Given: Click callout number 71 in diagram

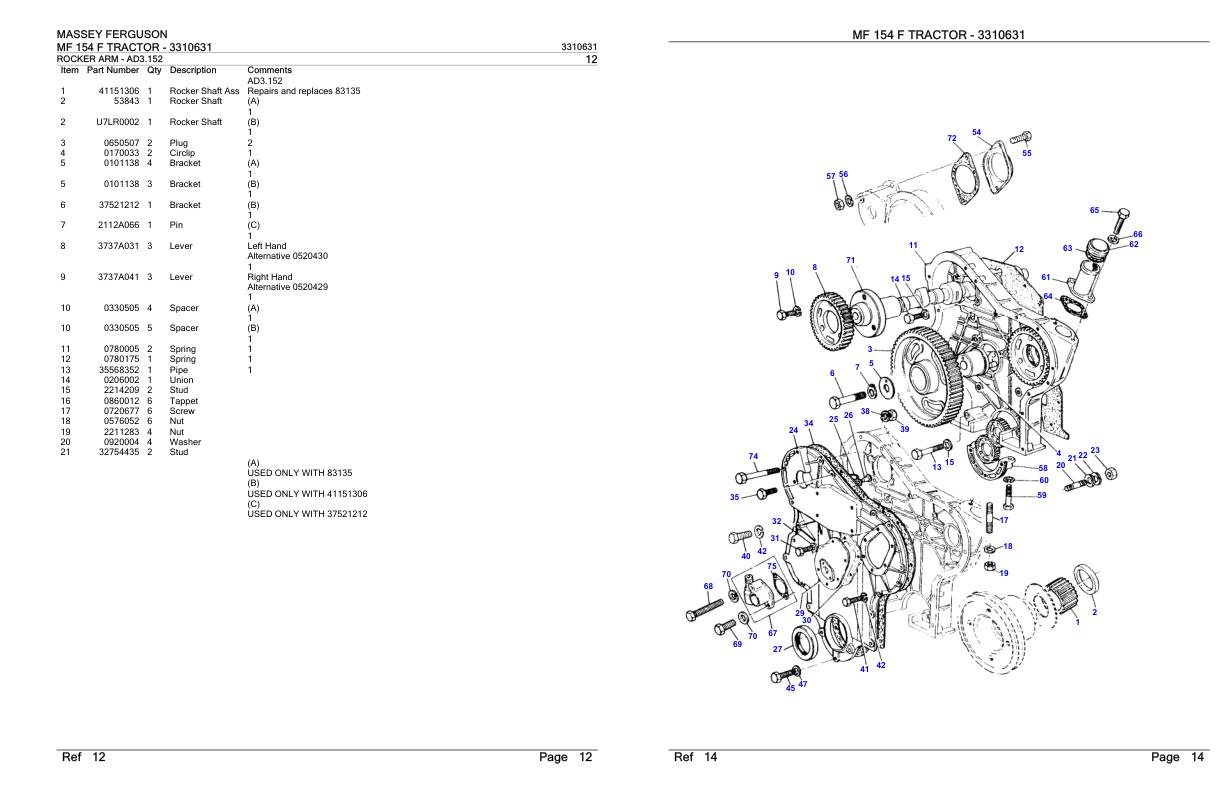Looking at the screenshot, I should coord(851,260).
